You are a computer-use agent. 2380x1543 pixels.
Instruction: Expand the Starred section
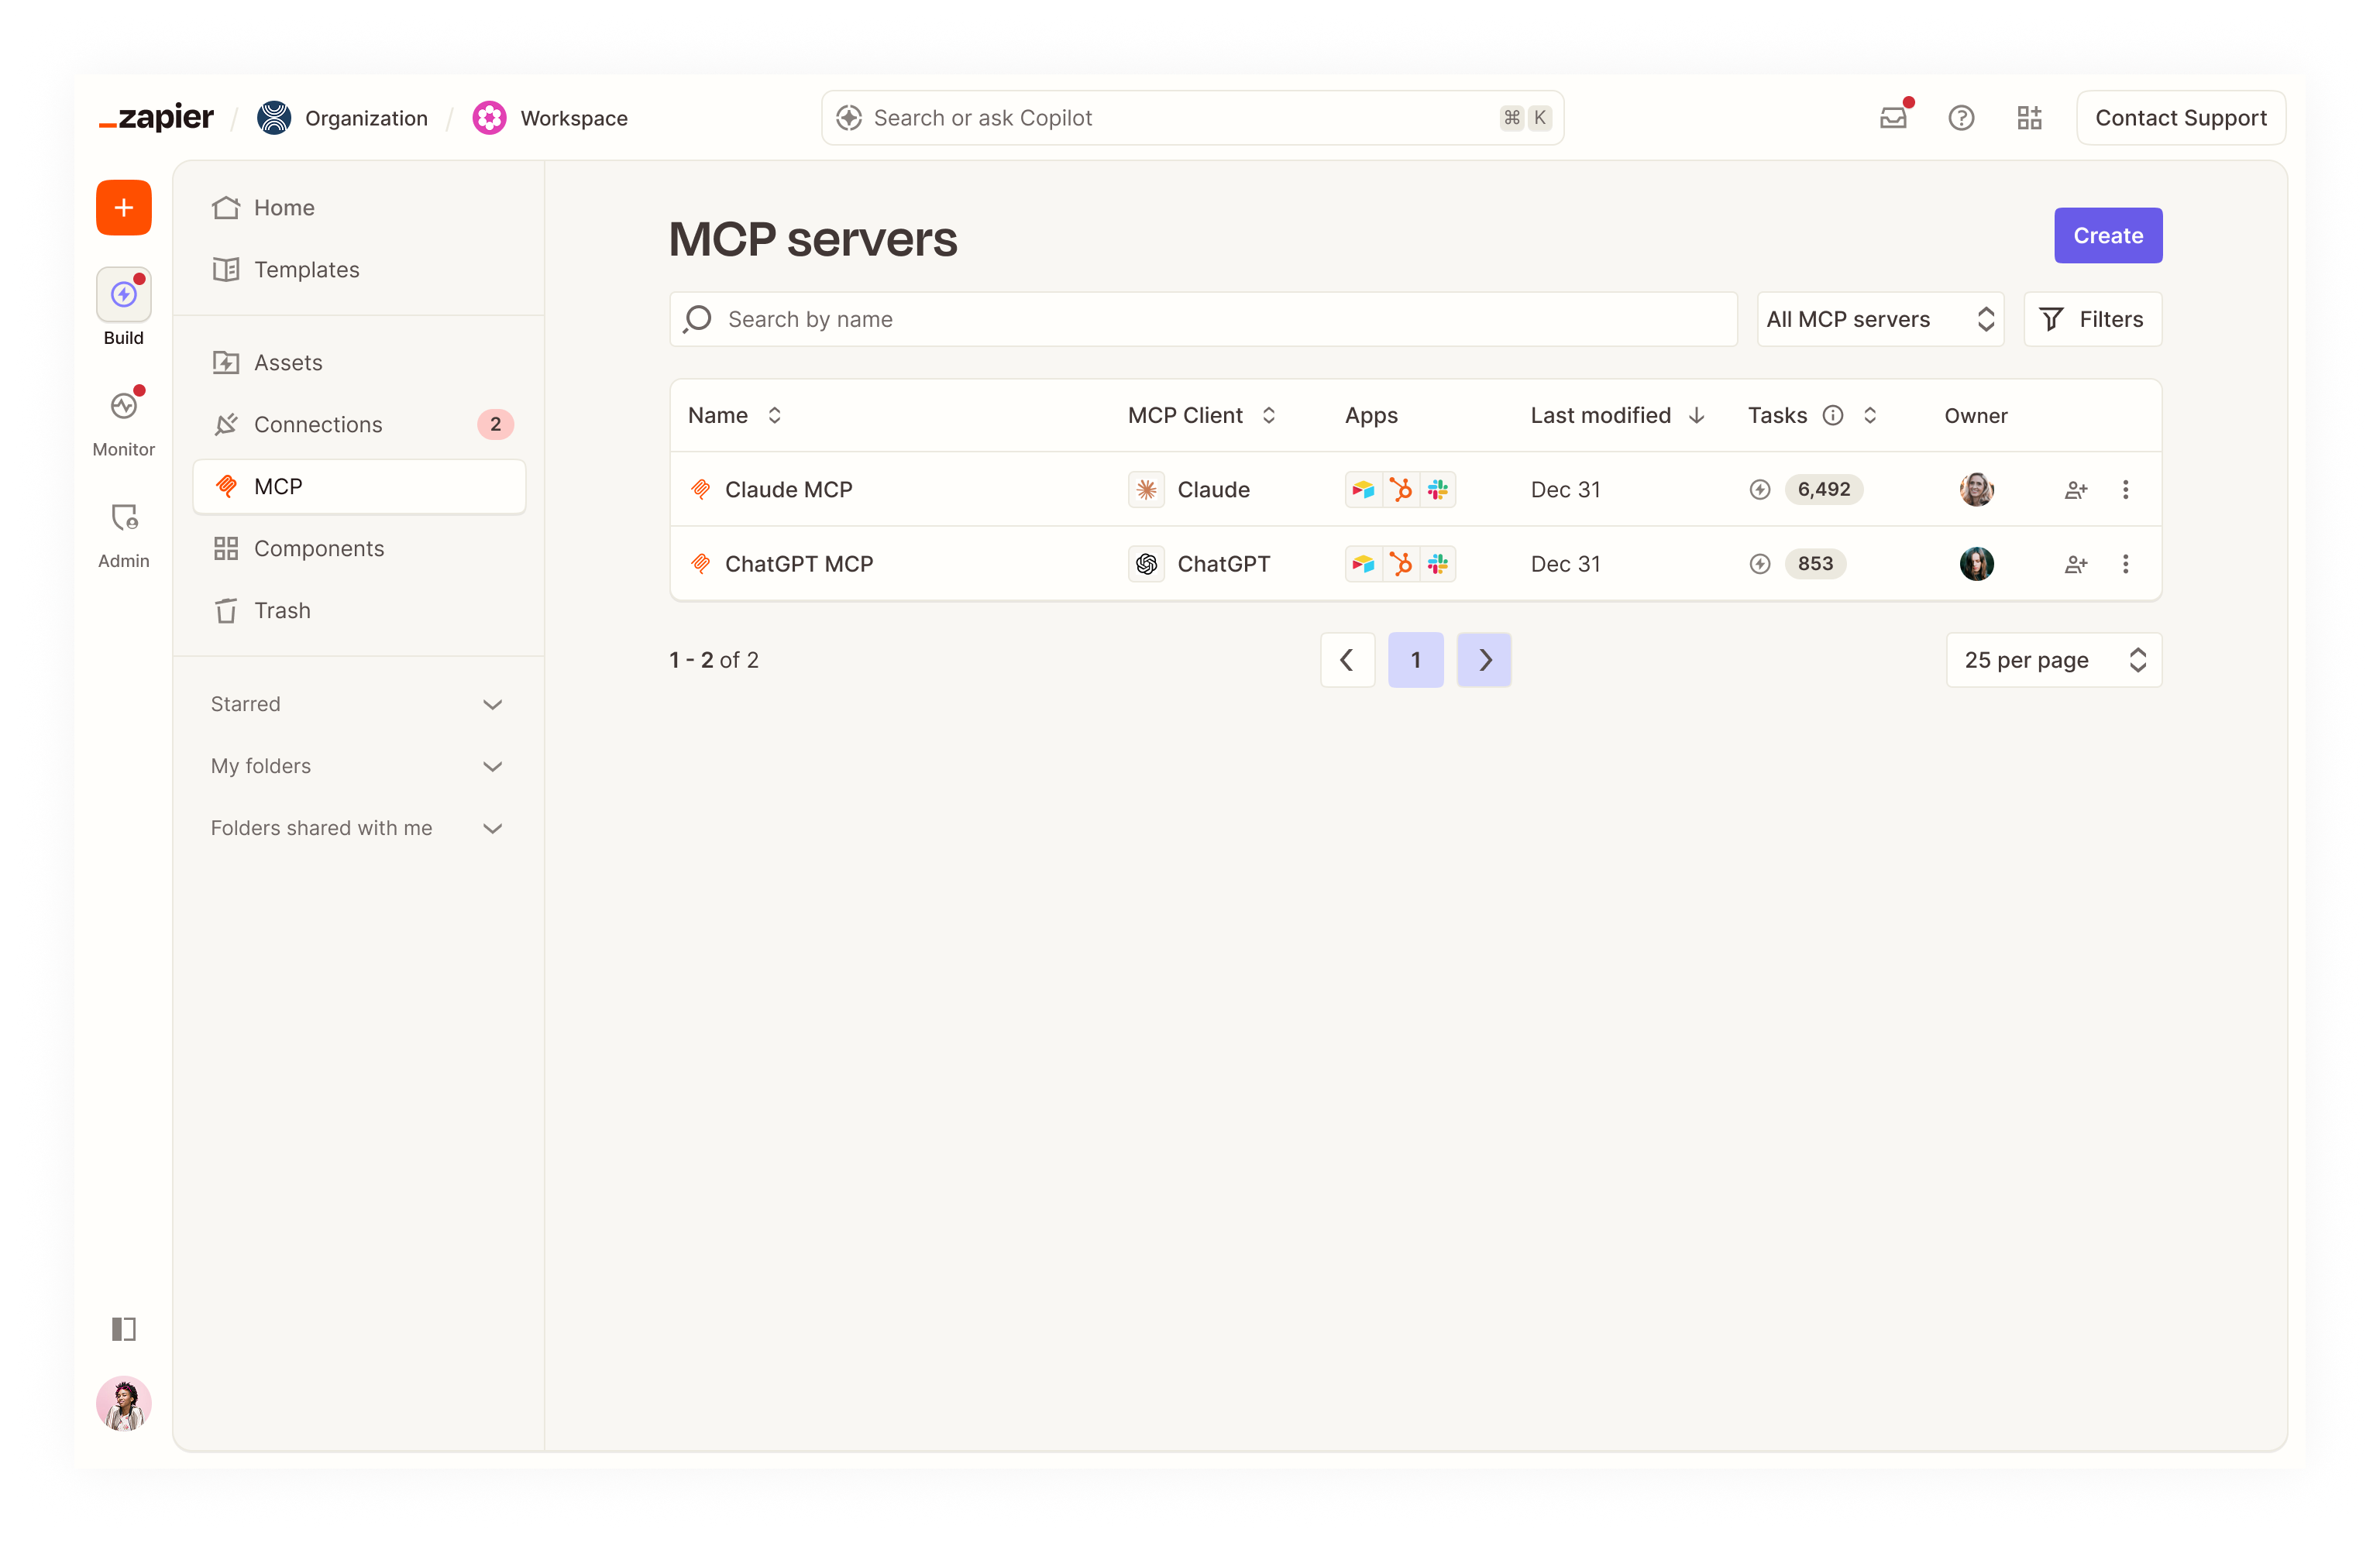click(x=357, y=705)
